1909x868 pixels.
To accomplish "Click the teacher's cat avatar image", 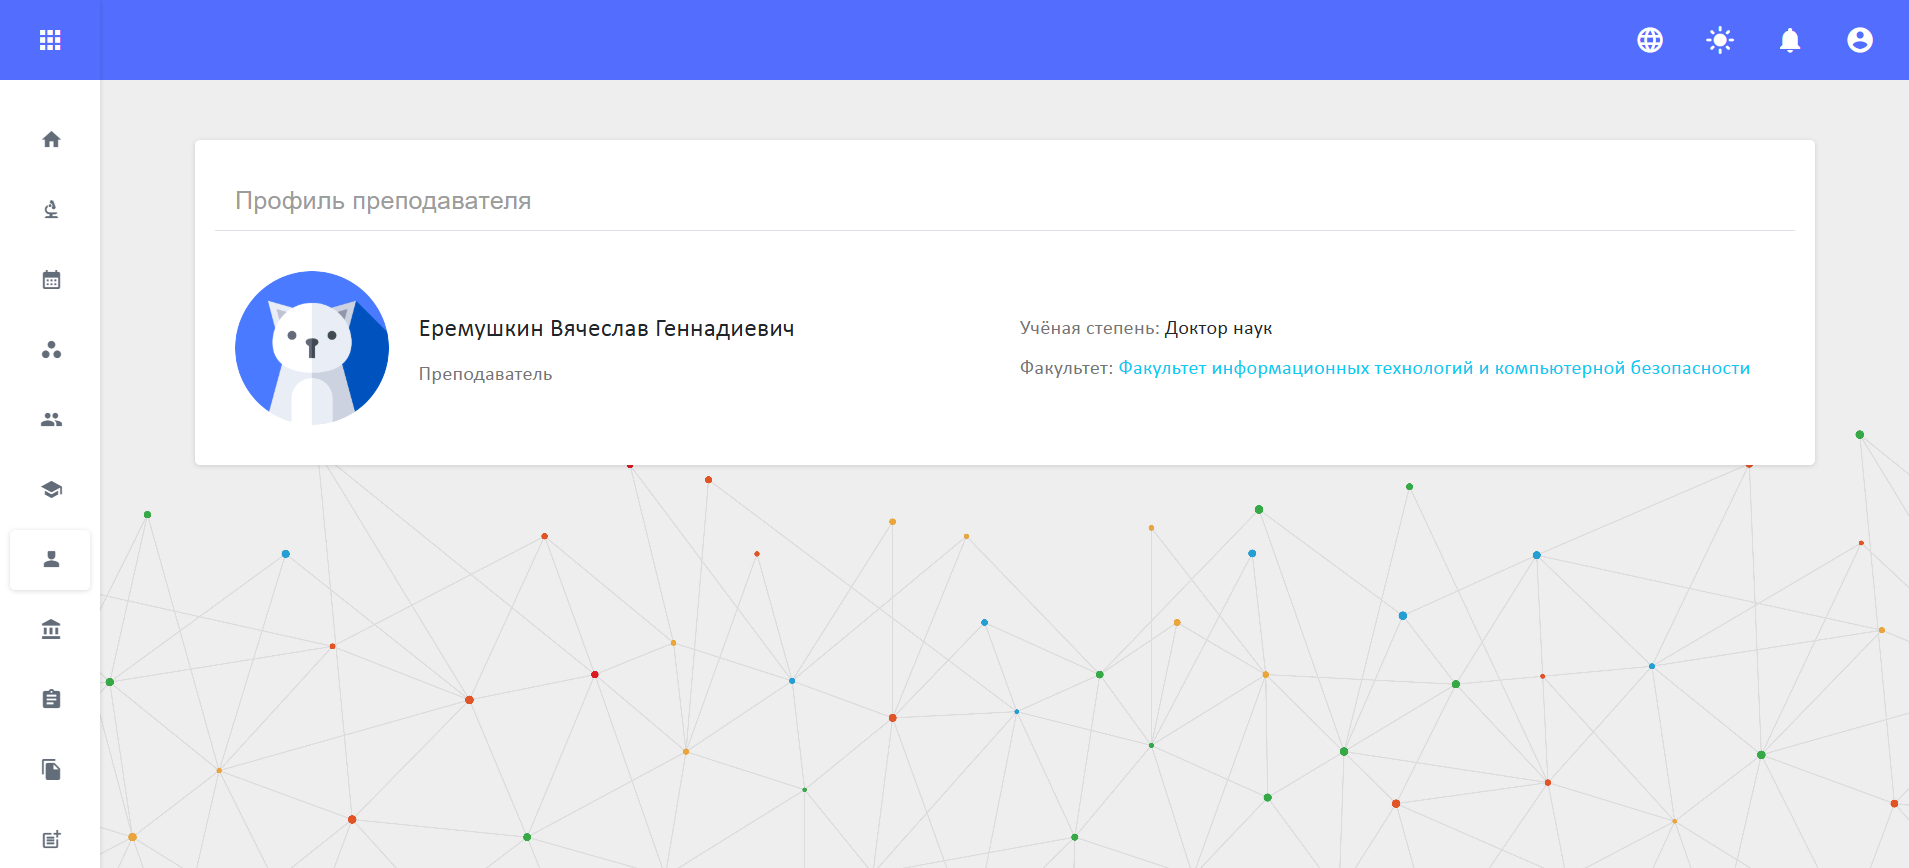I will point(312,348).
